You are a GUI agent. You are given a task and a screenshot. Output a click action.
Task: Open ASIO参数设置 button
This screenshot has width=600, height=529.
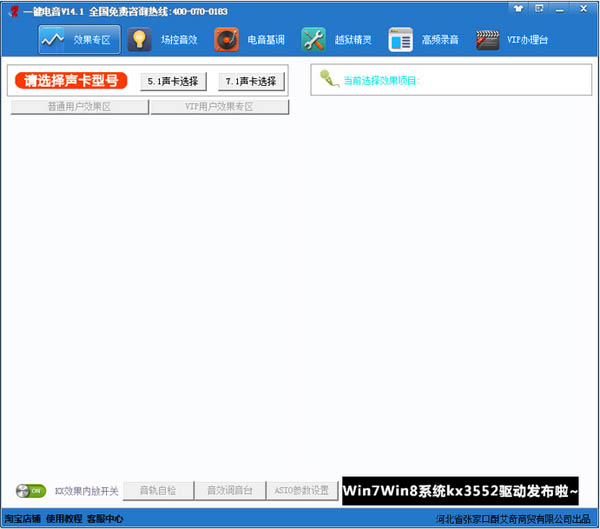[x=302, y=490]
